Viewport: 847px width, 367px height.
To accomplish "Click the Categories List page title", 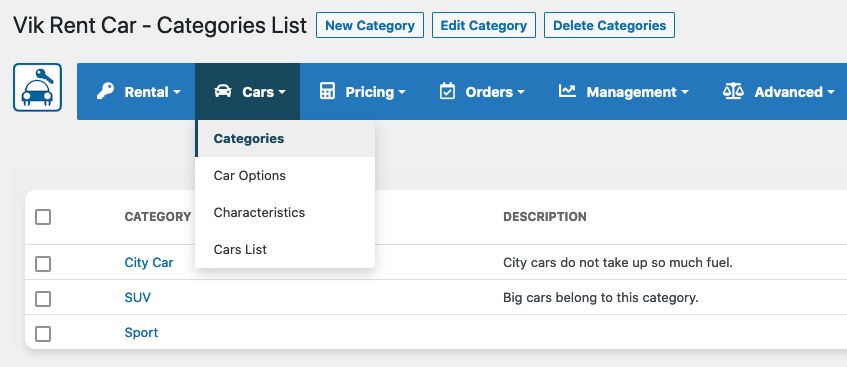I will (160, 25).
